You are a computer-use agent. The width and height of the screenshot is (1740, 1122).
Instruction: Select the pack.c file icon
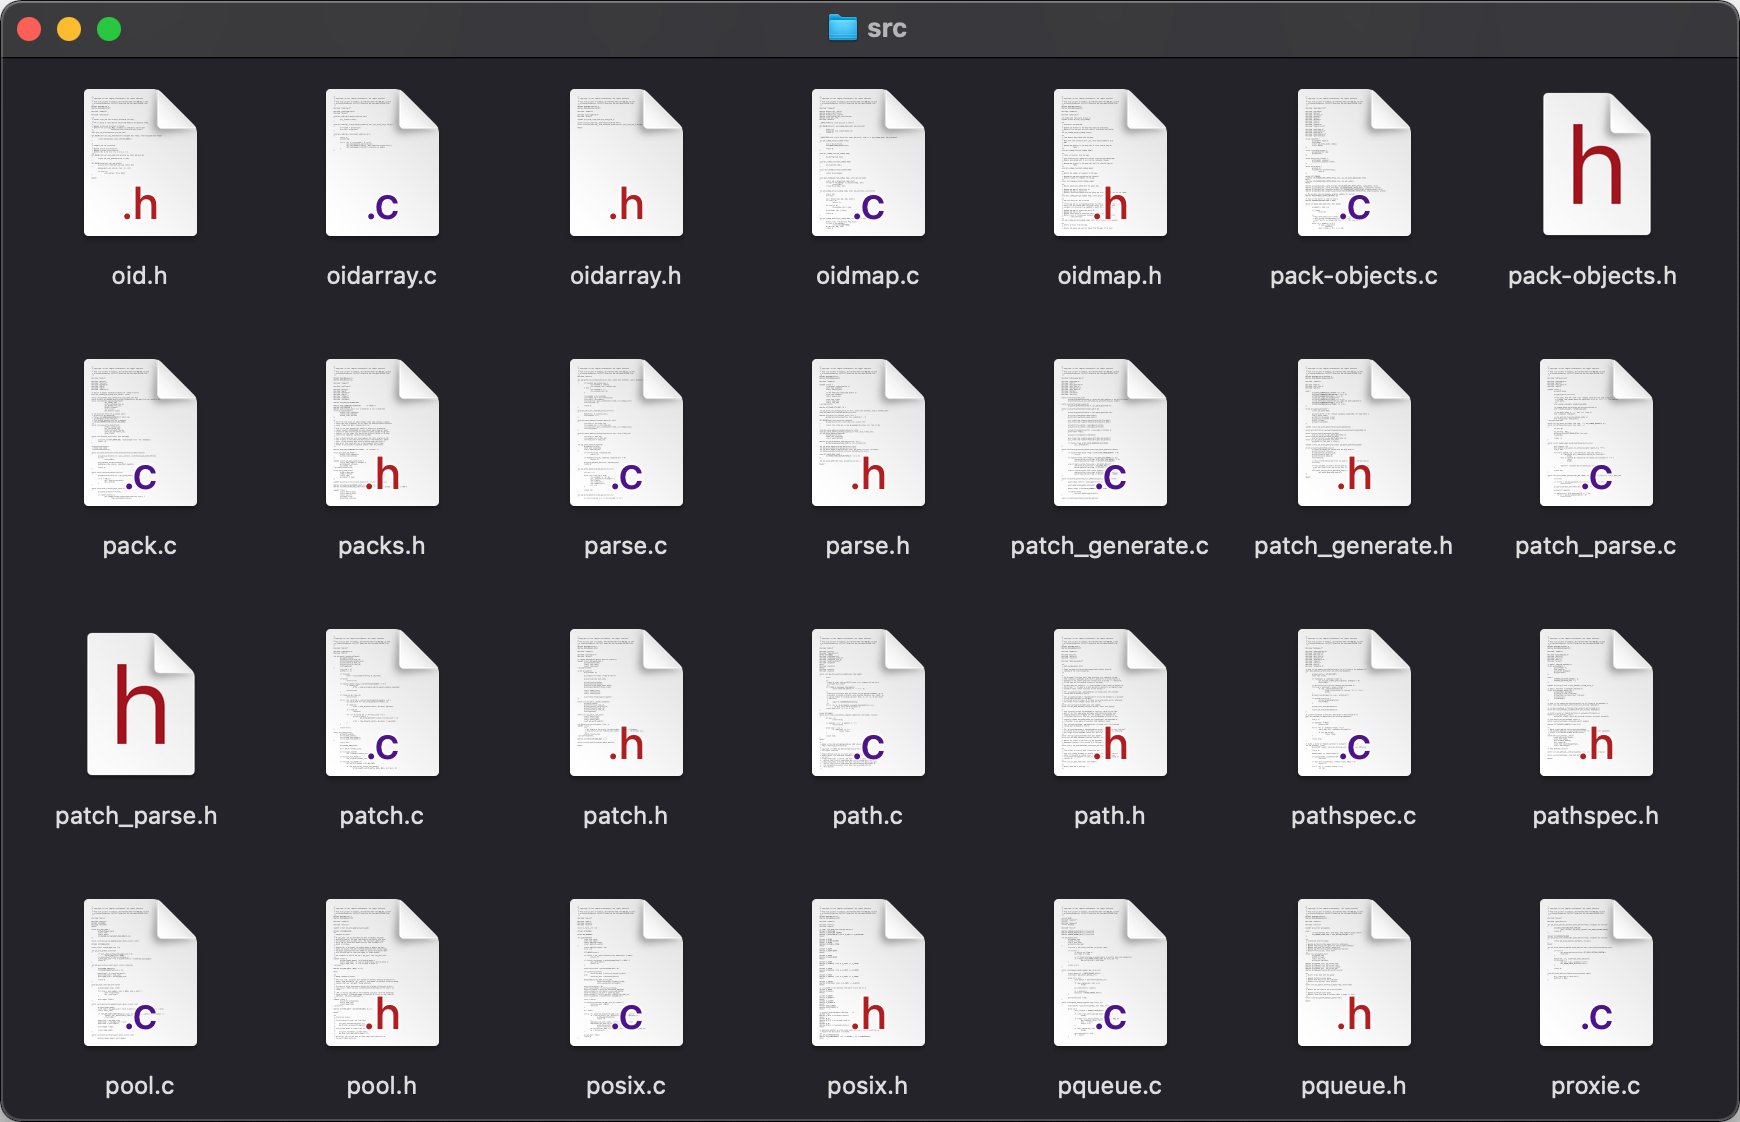coord(140,433)
